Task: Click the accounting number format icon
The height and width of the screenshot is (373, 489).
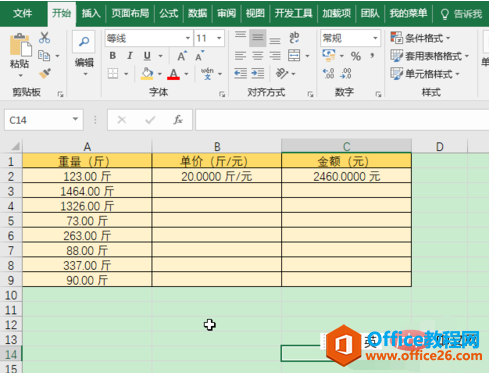Action: [329, 56]
